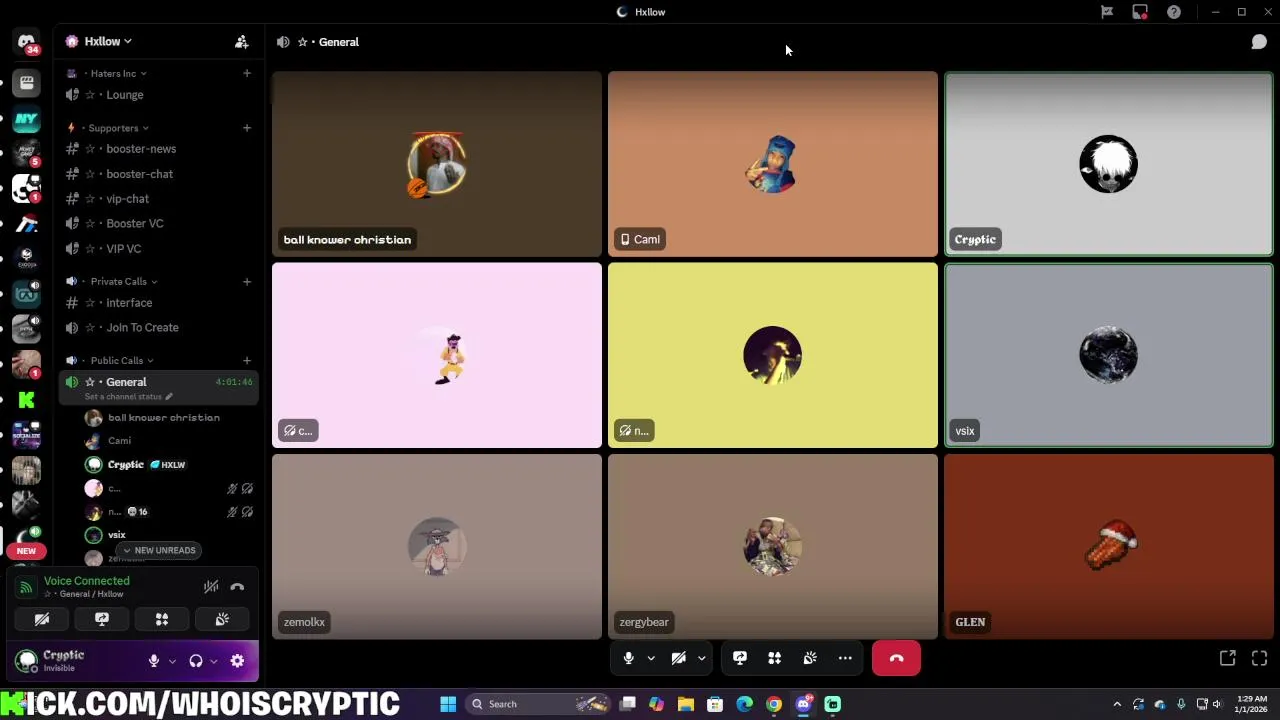Click Windows taskbar Search box
This screenshot has width=1280, height=720.
(x=540, y=704)
